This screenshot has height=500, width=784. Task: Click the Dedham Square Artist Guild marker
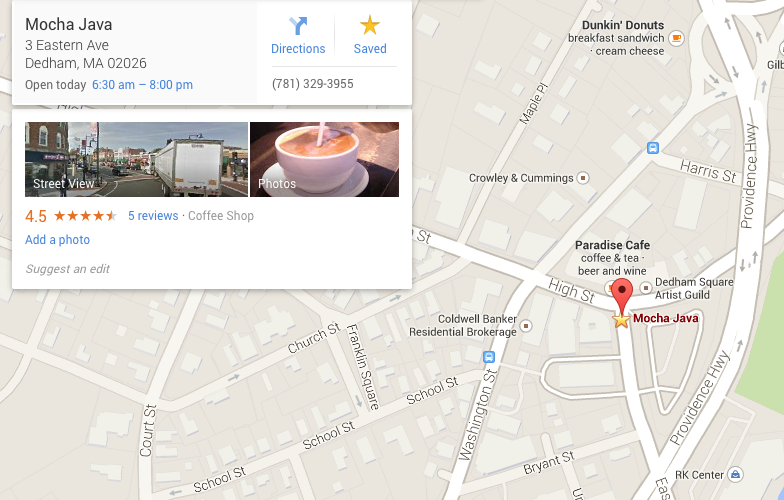click(646, 288)
